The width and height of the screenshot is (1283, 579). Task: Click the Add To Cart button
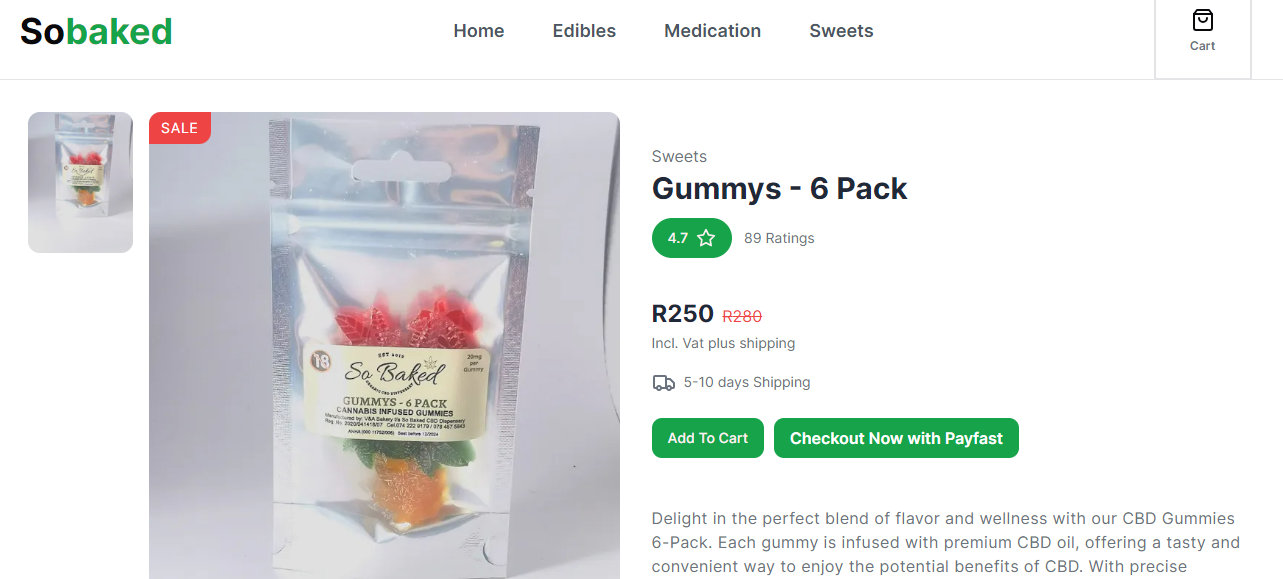708,438
